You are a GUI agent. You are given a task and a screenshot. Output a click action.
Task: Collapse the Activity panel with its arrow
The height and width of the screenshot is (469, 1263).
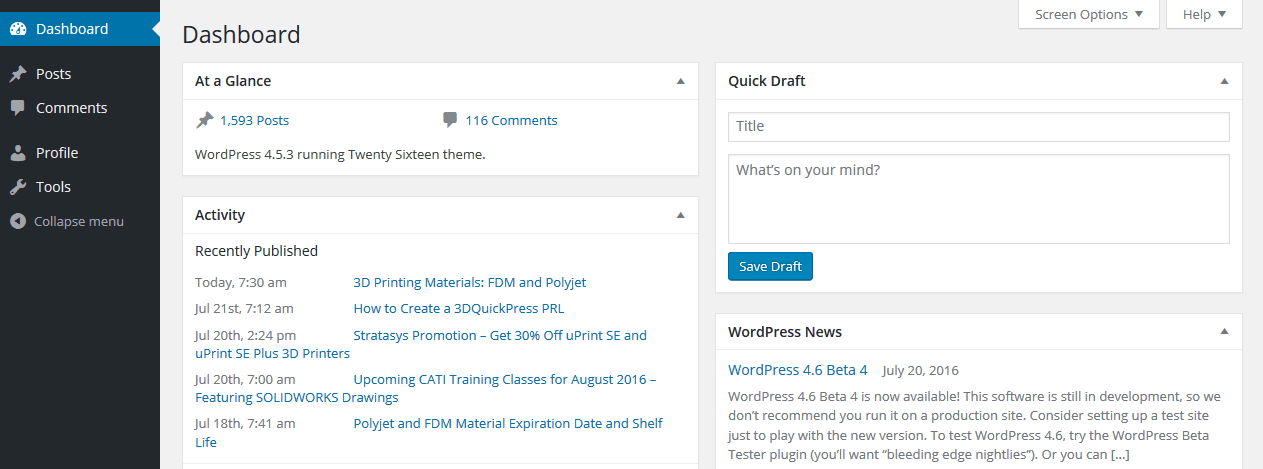pyautogui.click(x=681, y=215)
